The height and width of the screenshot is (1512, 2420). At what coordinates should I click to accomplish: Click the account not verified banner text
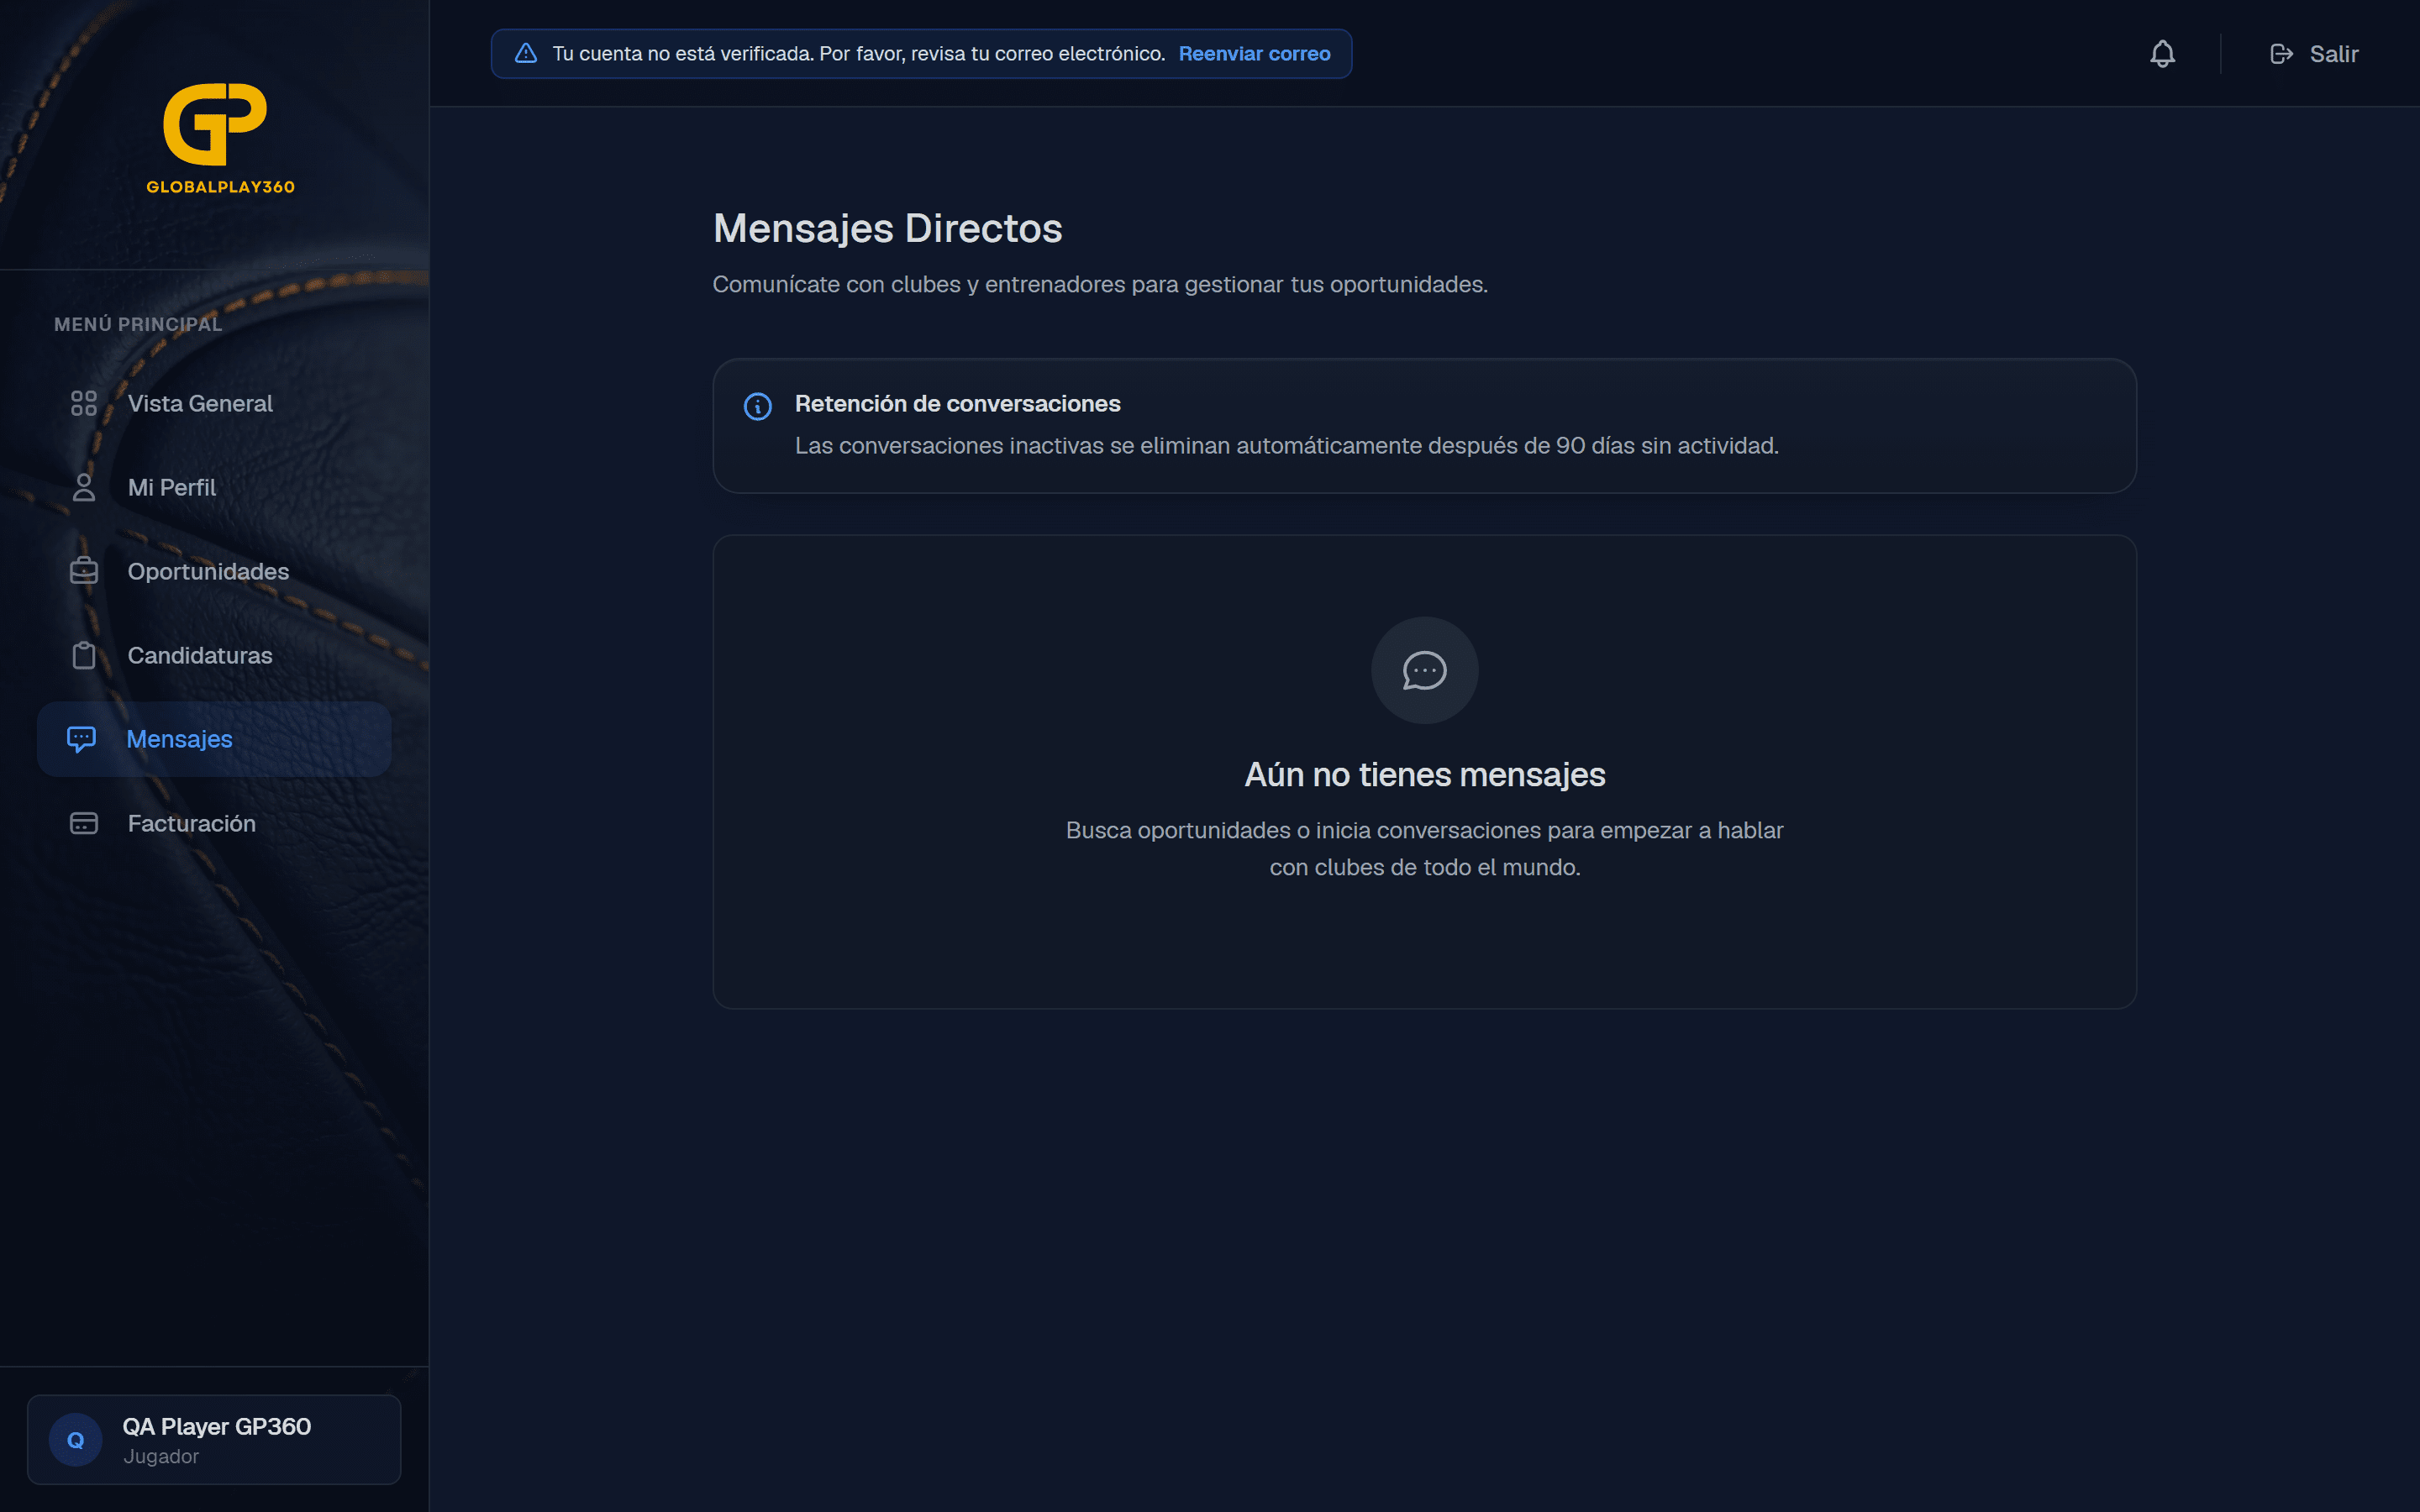pyautogui.click(x=858, y=54)
